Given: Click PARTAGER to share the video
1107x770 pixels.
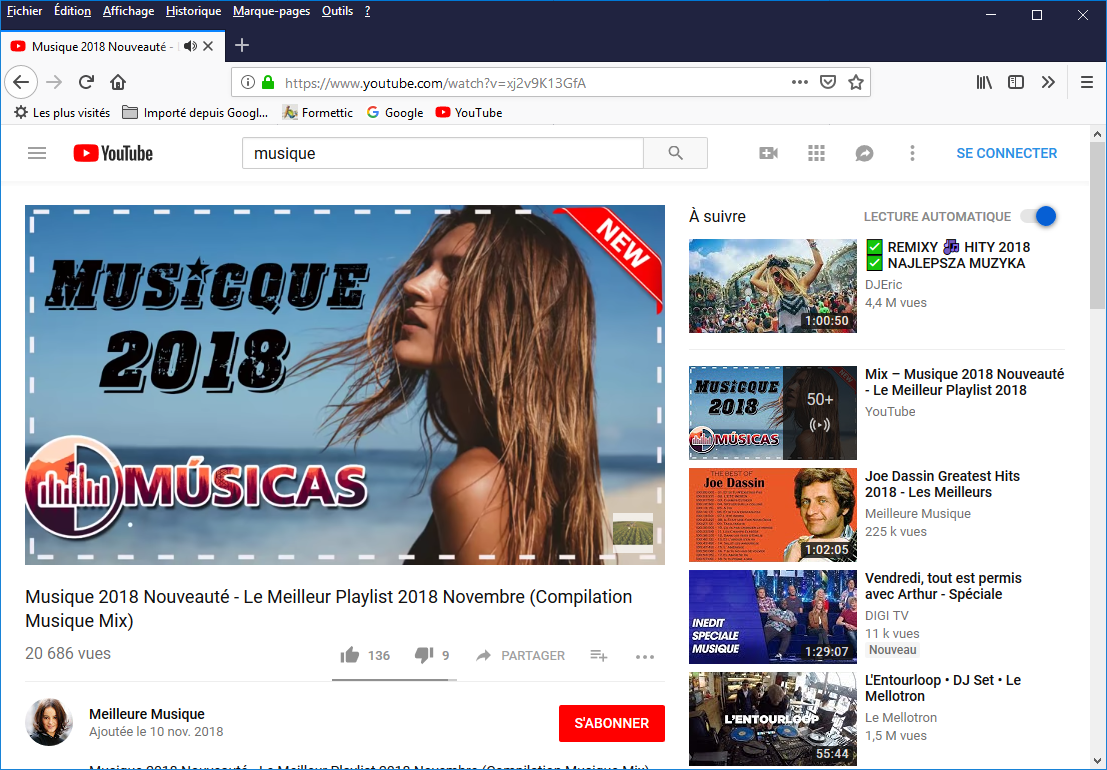Looking at the screenshot, I should [x=520, y=656].
